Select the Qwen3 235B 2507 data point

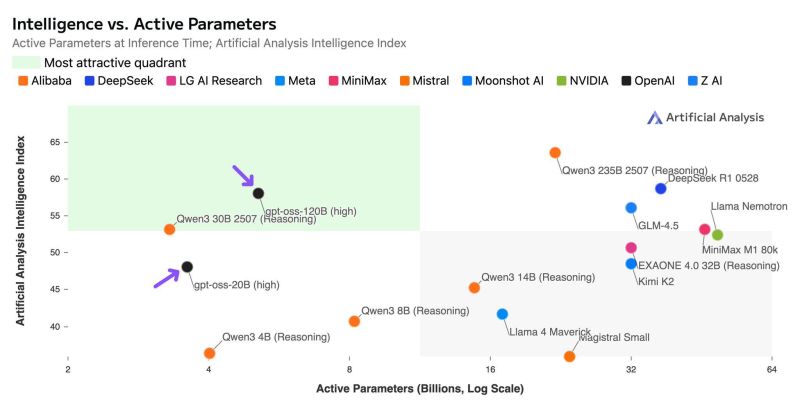(x=555, y=152)
